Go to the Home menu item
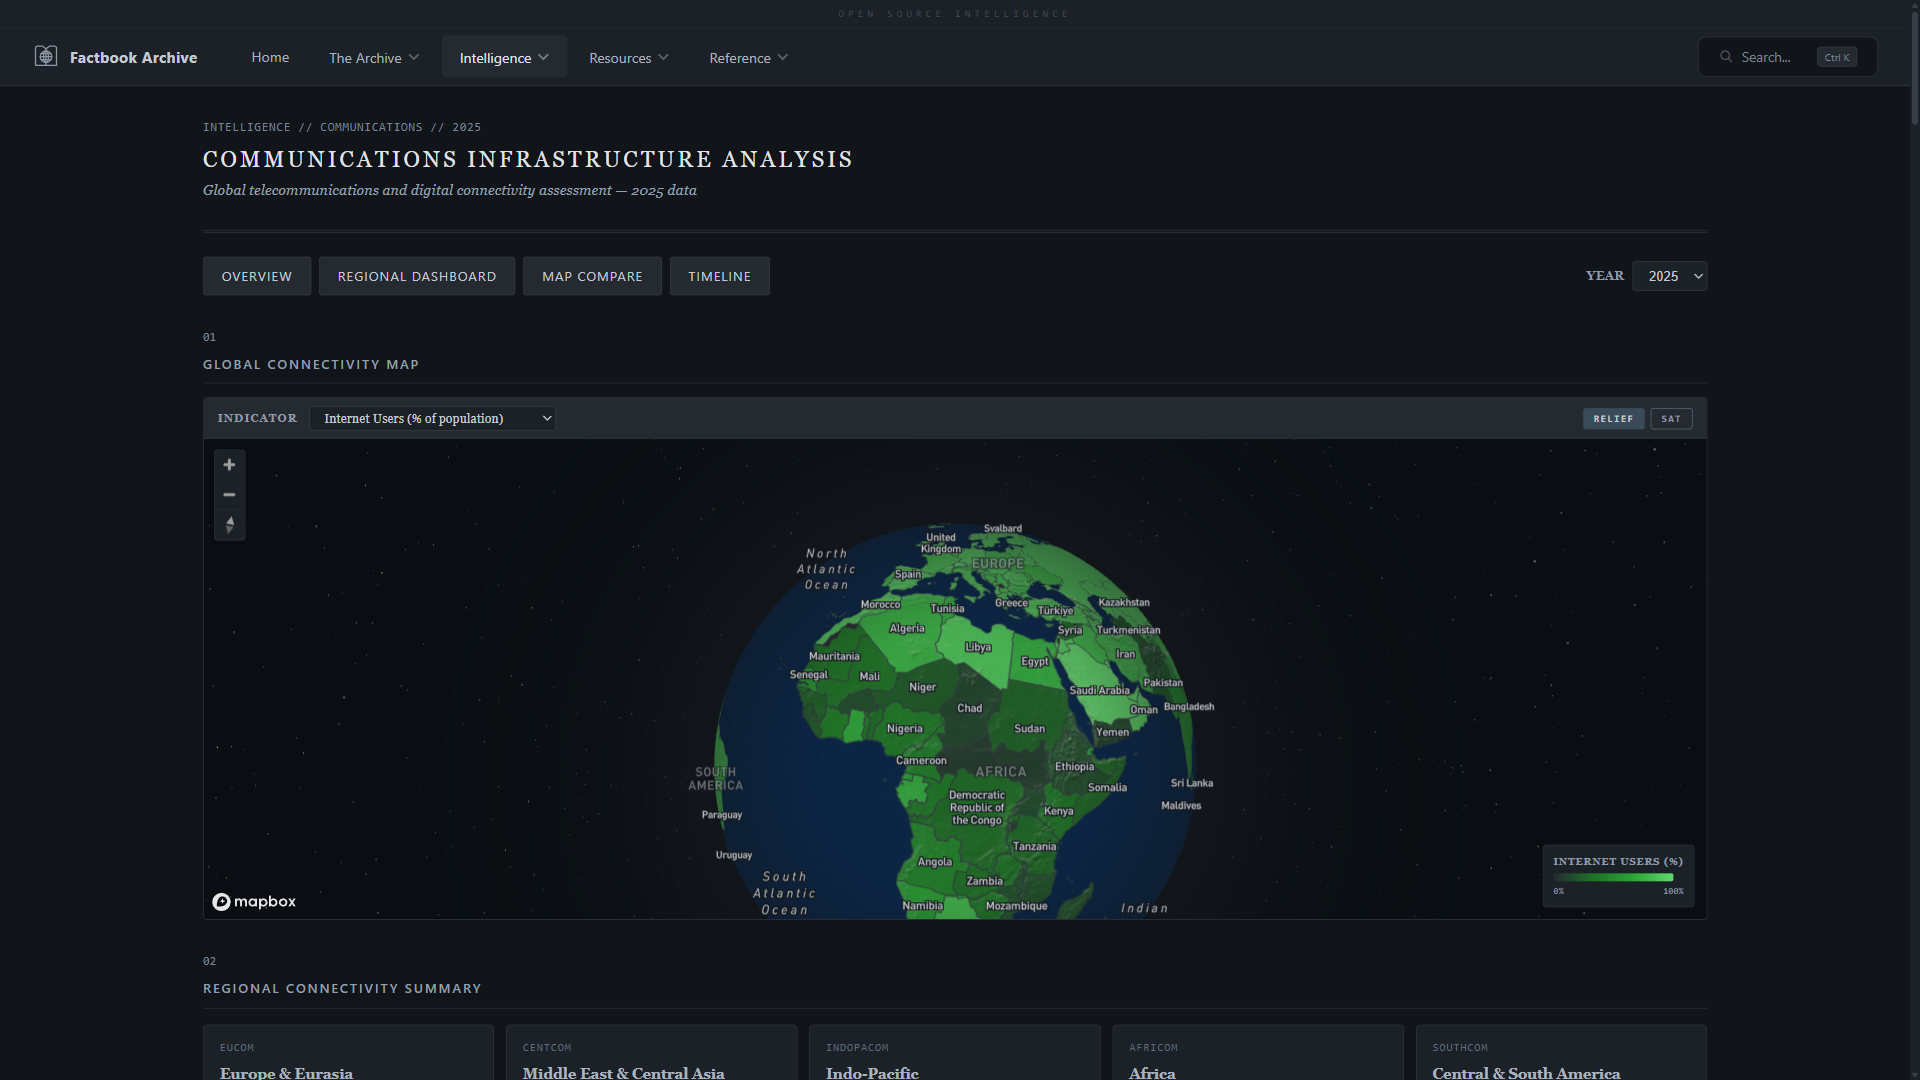The width and height of the screenshot is (1920, 1080). pyautogui.click(x=270, y=57)
